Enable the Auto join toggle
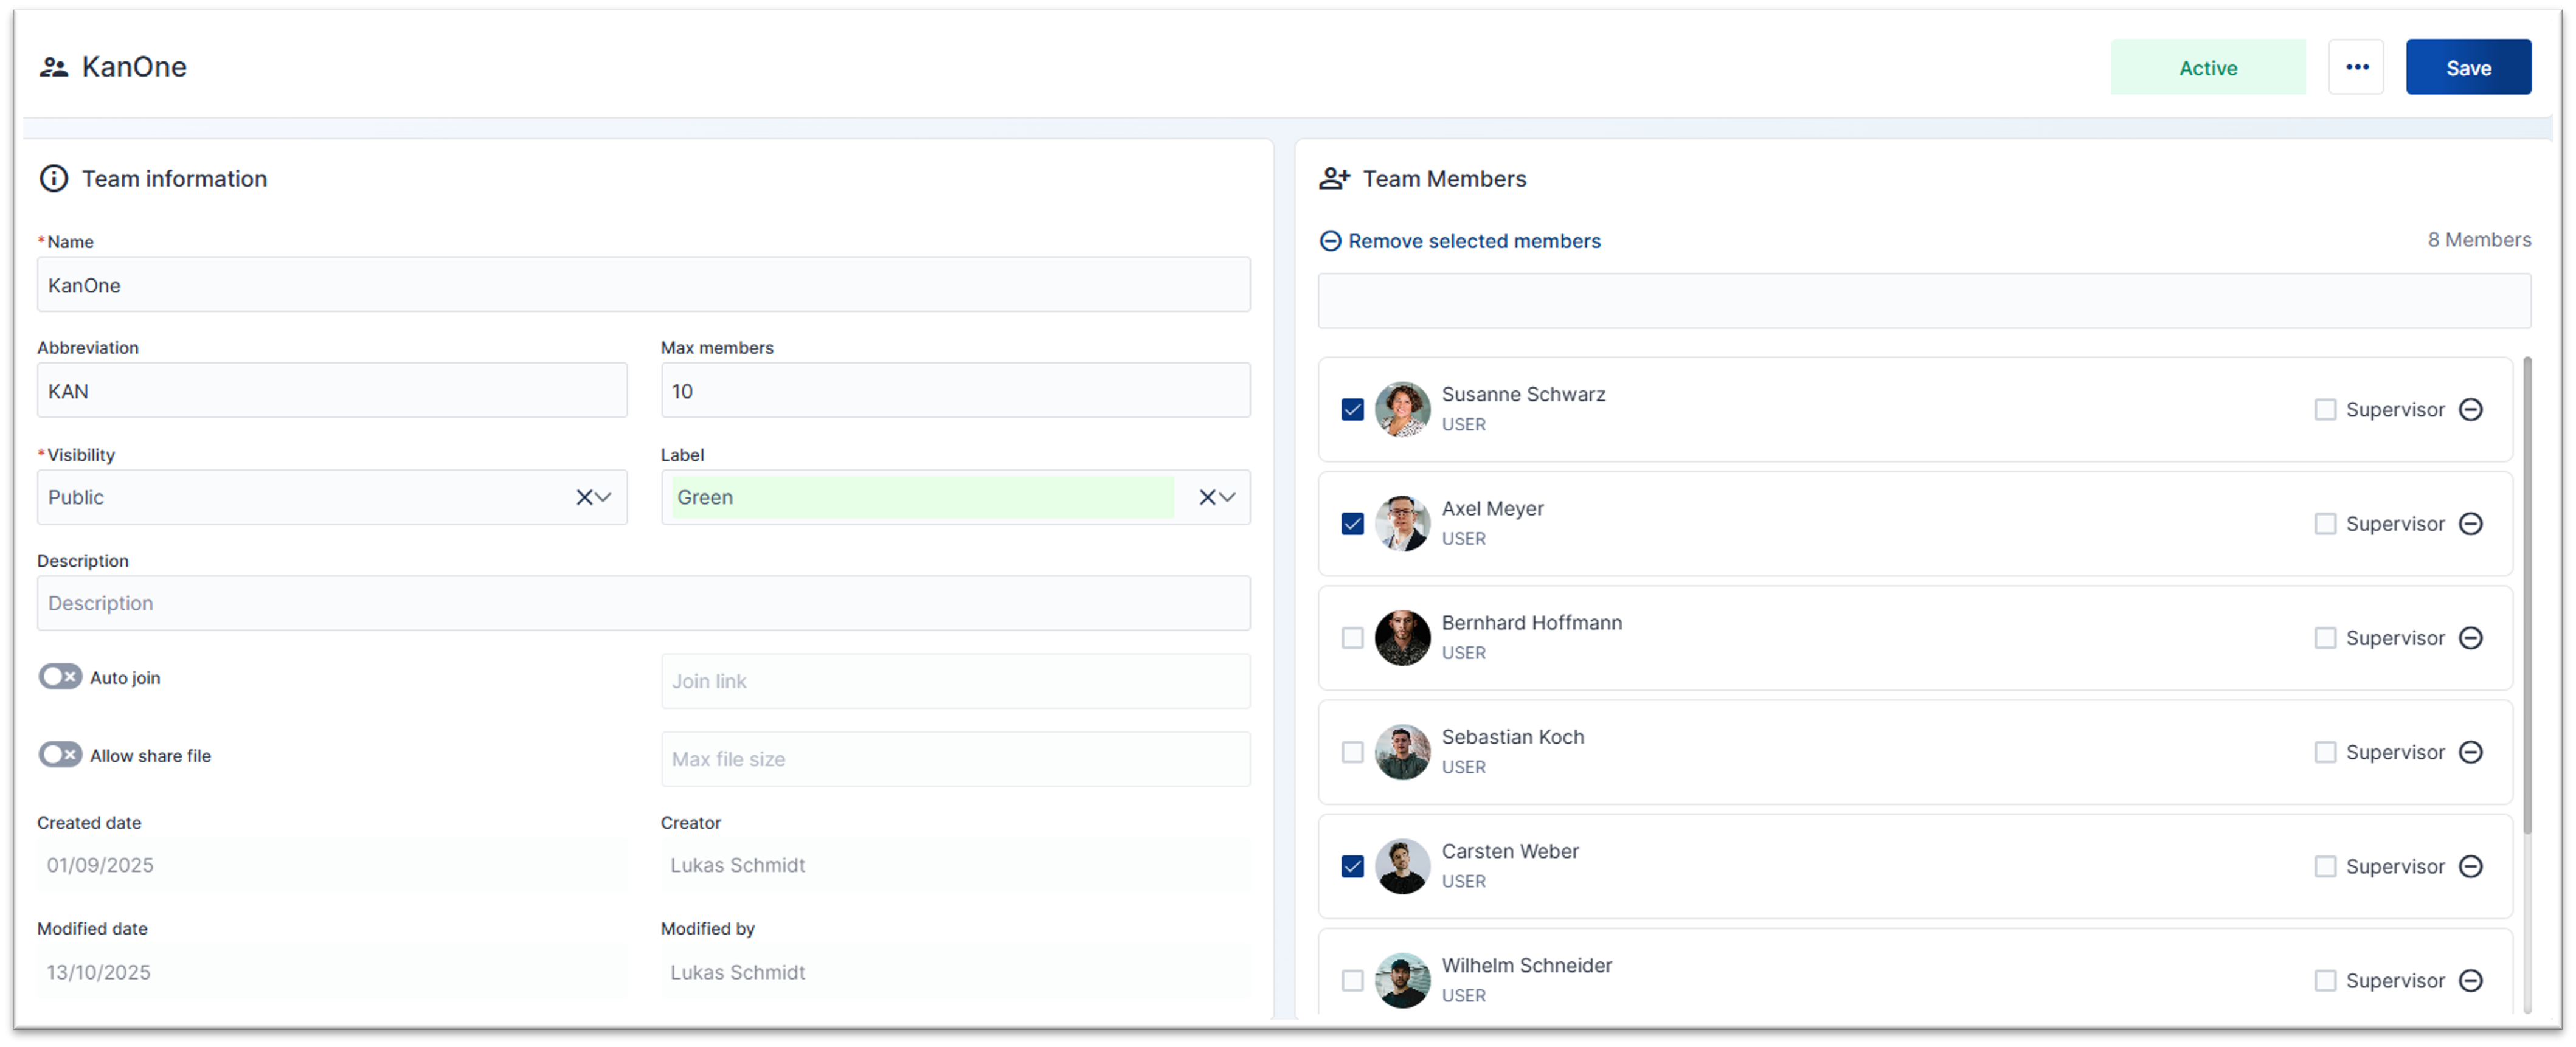Screen dimensions: 2576x1047 60,676
